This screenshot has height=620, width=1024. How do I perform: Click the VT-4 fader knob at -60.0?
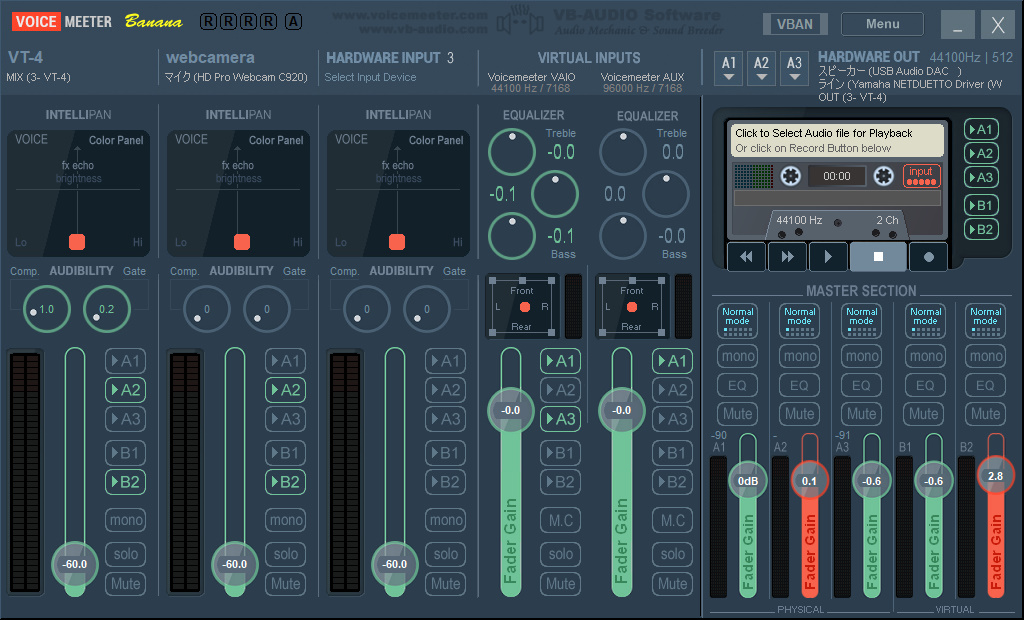pos(75,564)
